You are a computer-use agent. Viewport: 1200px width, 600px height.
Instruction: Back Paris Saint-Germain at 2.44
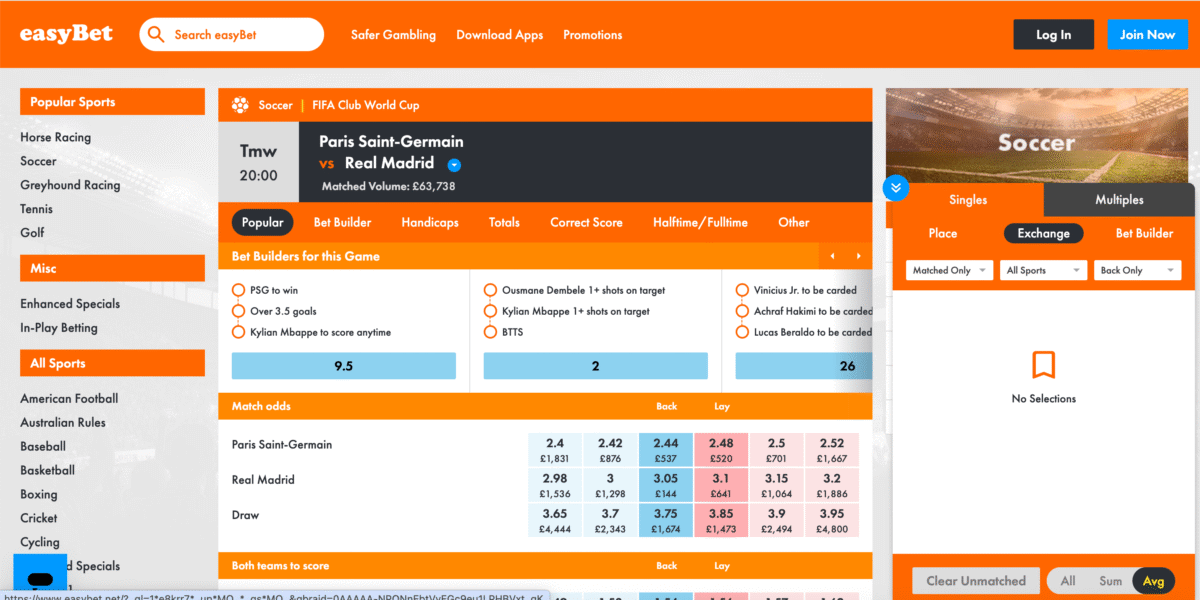point(666,450)
